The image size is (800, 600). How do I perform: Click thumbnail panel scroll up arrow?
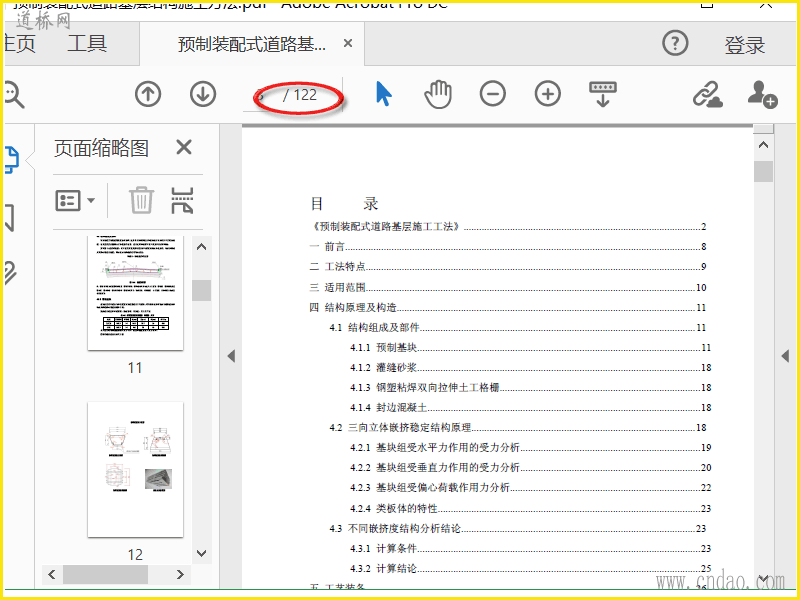pyautogui.click(x=202, y=247)
